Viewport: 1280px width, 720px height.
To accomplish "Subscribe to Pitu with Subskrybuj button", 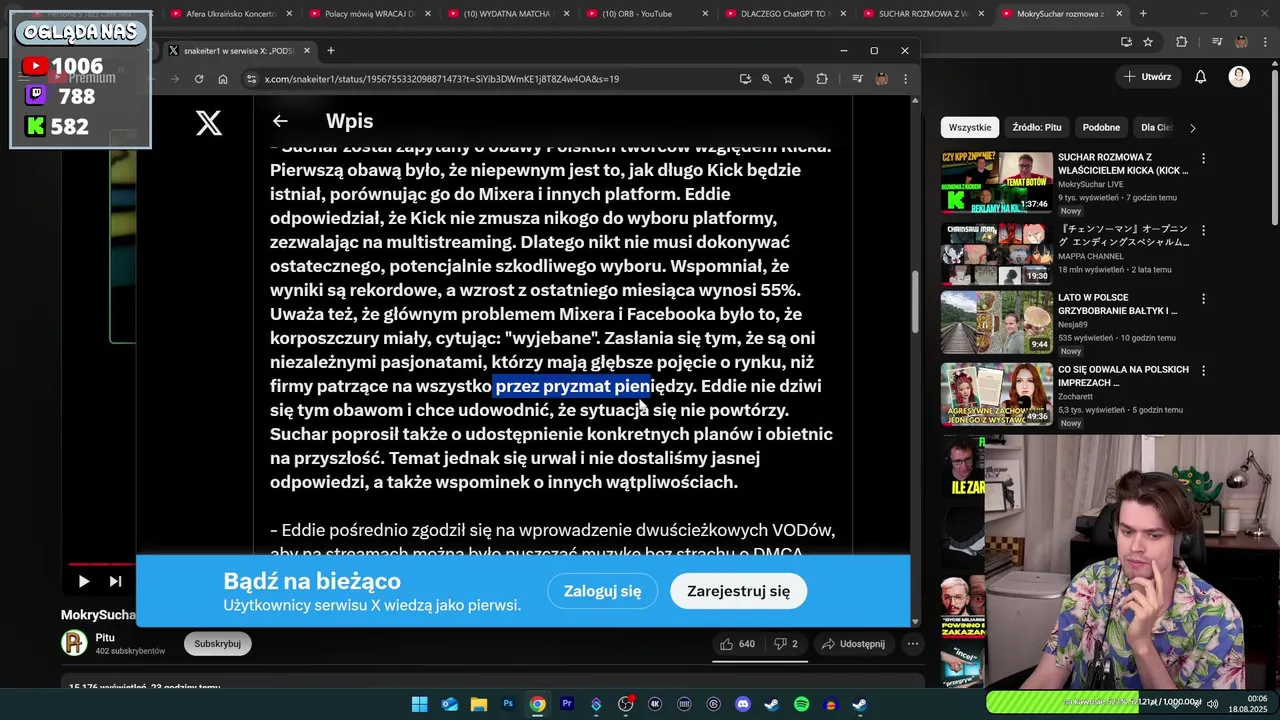I will [217, 644].
